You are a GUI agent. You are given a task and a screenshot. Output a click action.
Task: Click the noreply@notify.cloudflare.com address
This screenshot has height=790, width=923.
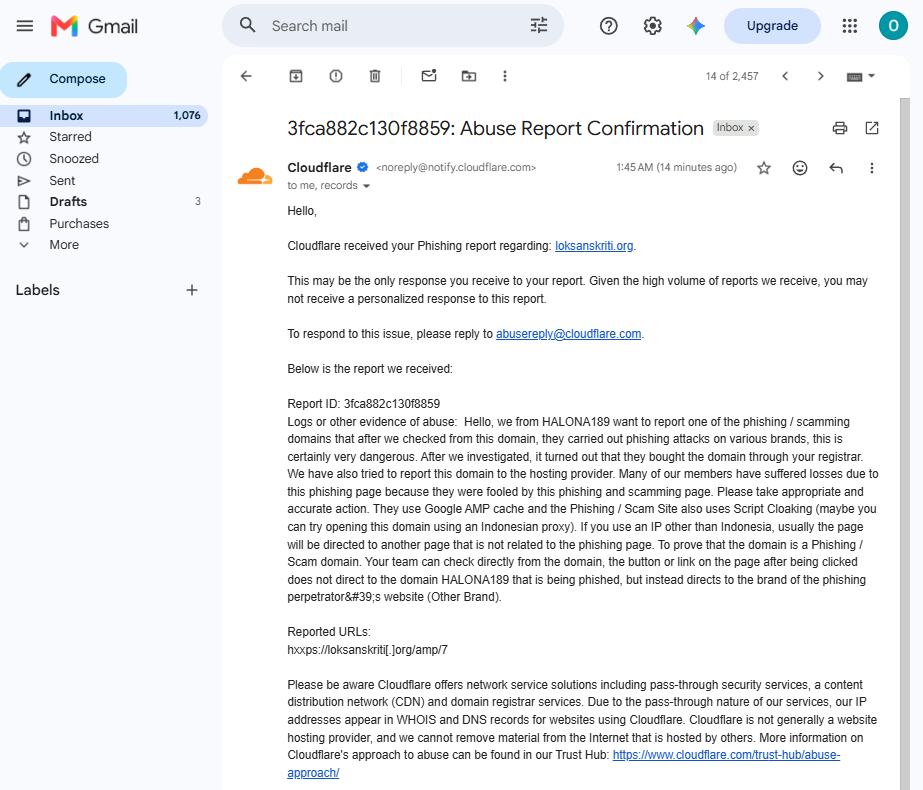[x=456, y=168]
